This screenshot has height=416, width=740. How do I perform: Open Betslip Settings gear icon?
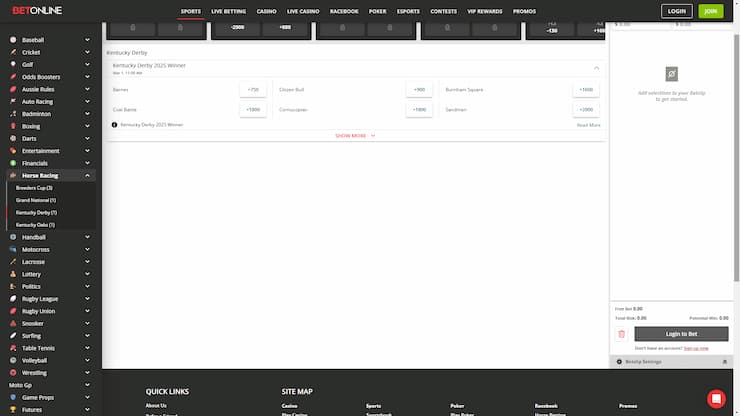(619, 362)
